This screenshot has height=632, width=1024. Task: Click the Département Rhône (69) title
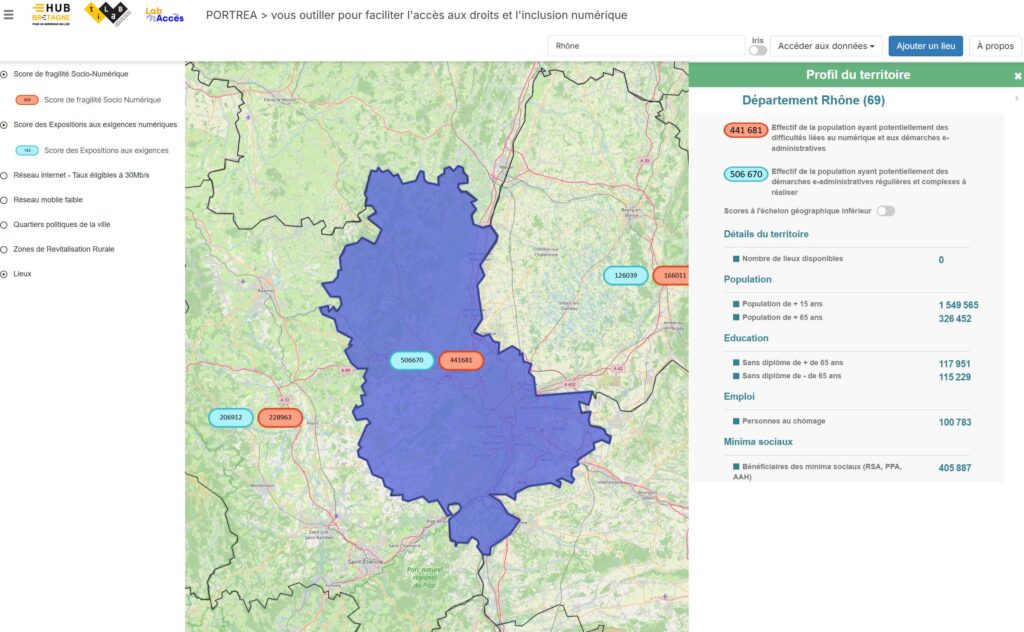[814, 100]
